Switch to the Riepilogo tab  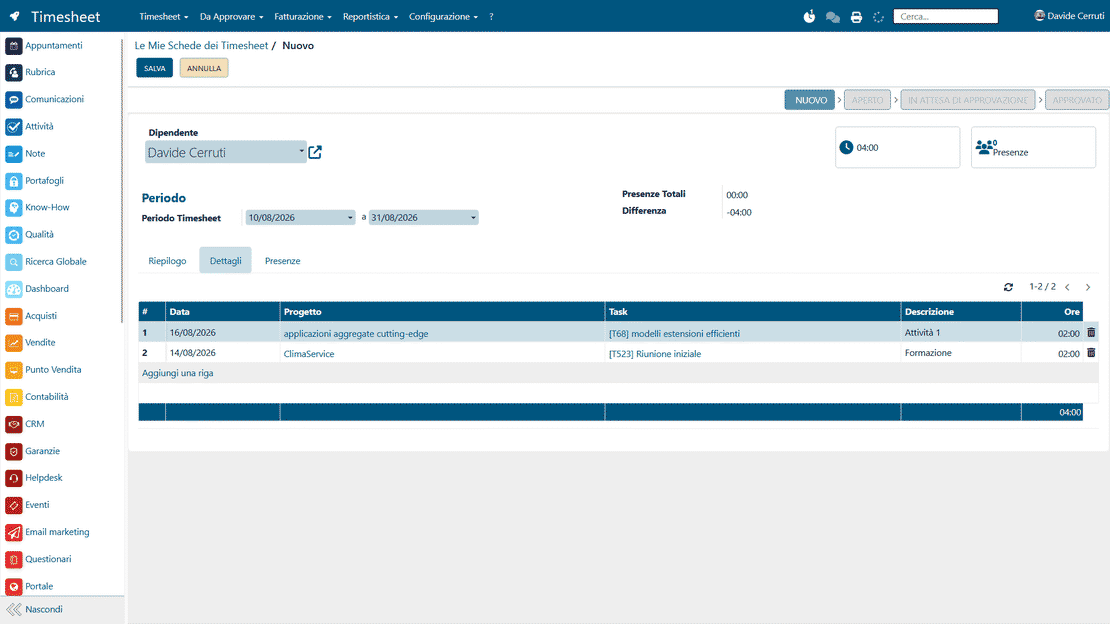[167, 261]
